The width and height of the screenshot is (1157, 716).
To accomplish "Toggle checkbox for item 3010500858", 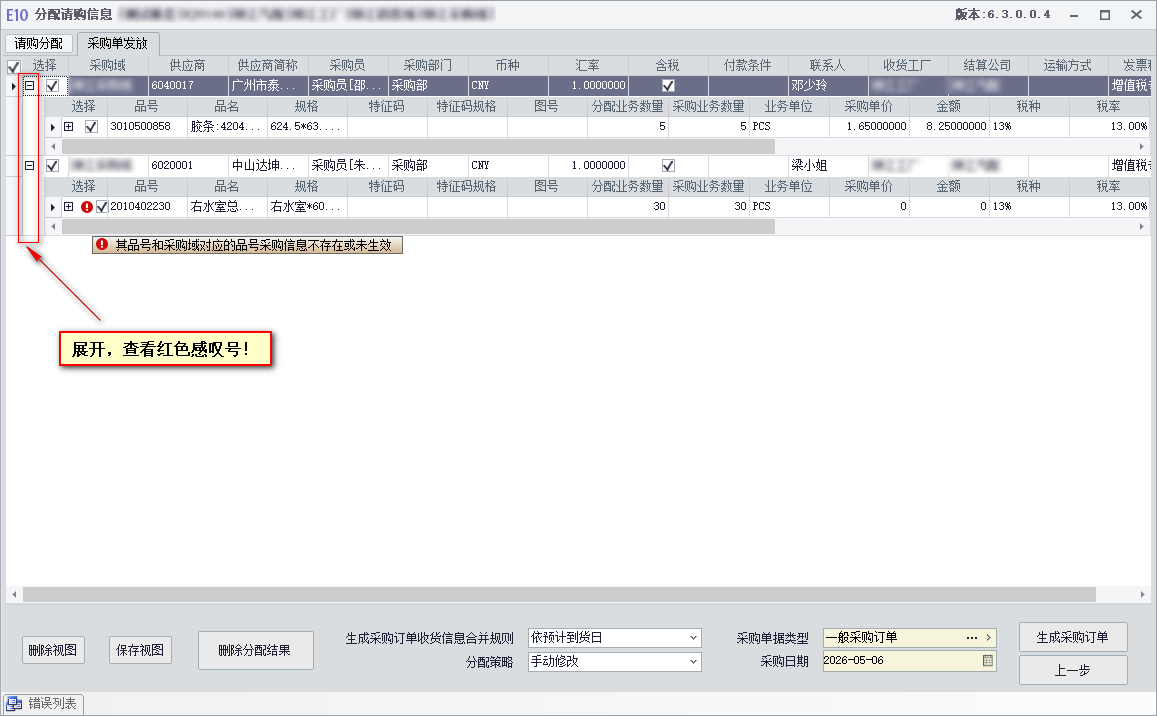I will 91,127.
